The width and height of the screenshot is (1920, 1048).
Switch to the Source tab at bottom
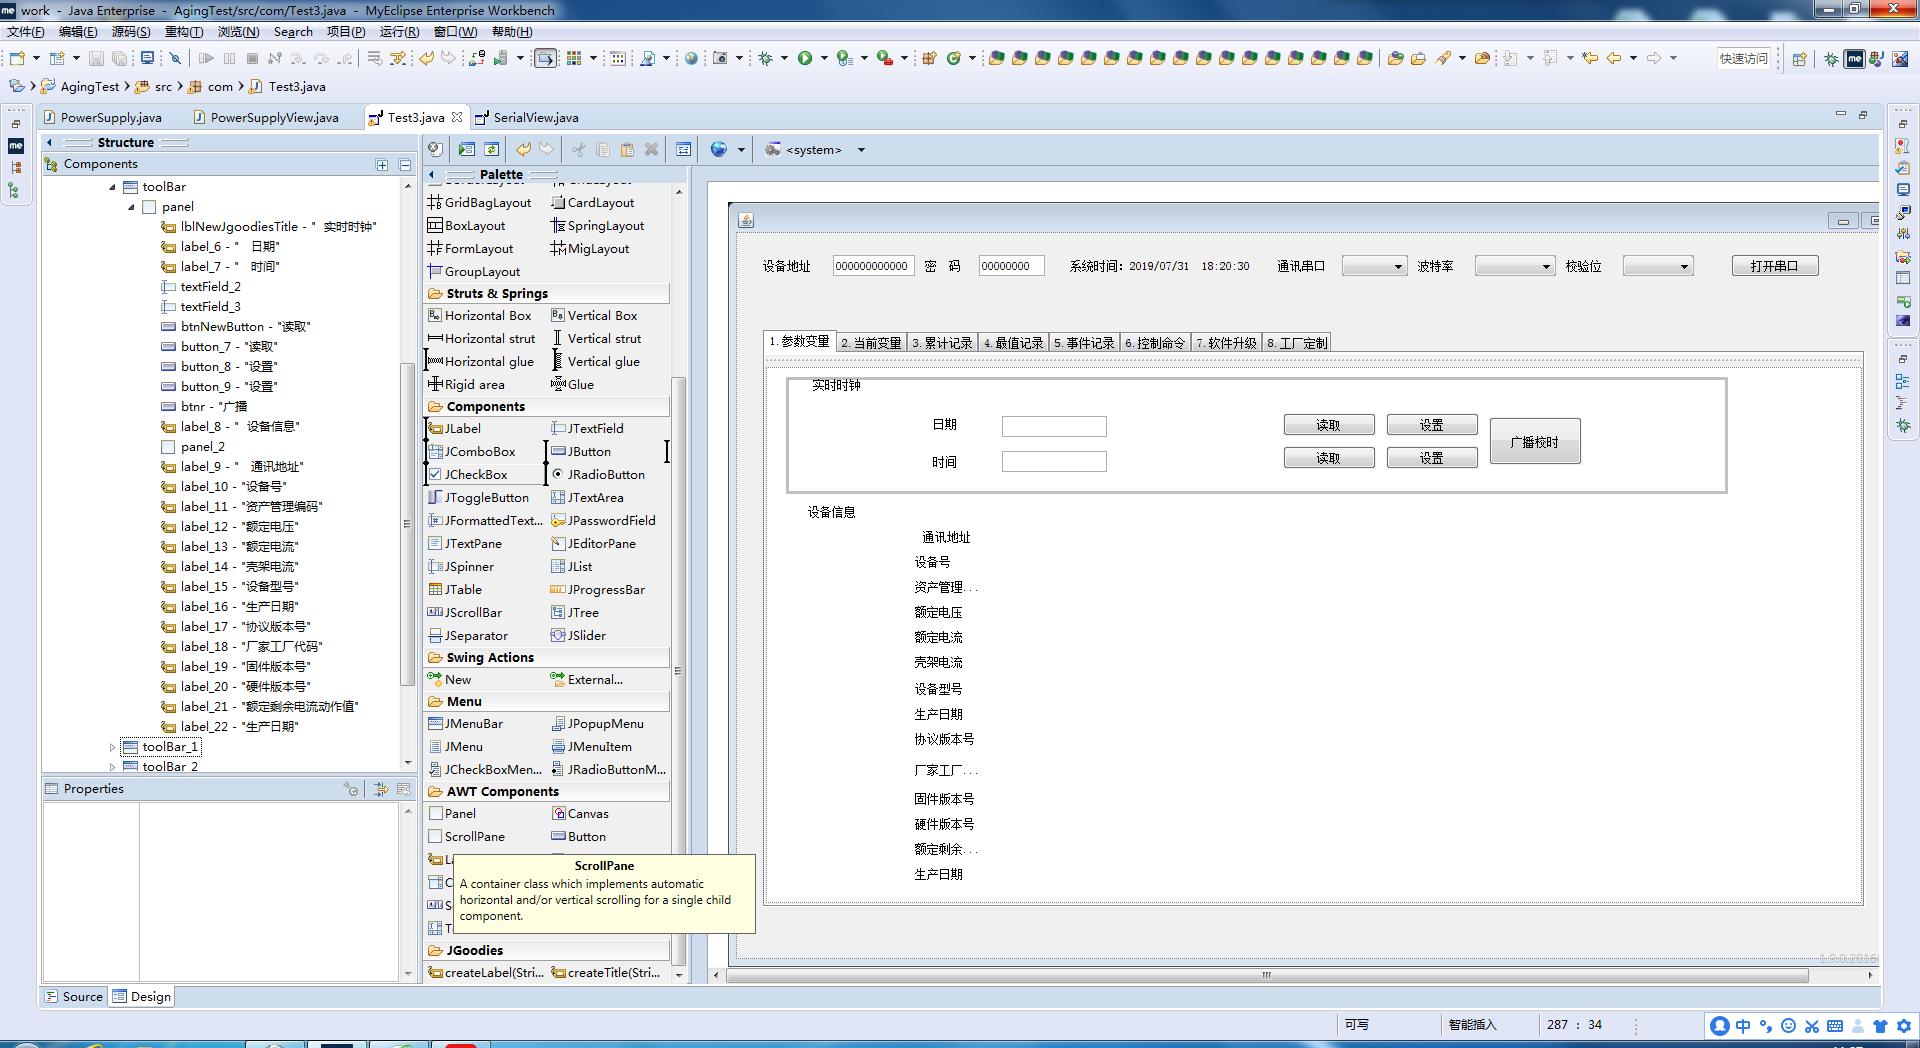click(x=74, y=996)
